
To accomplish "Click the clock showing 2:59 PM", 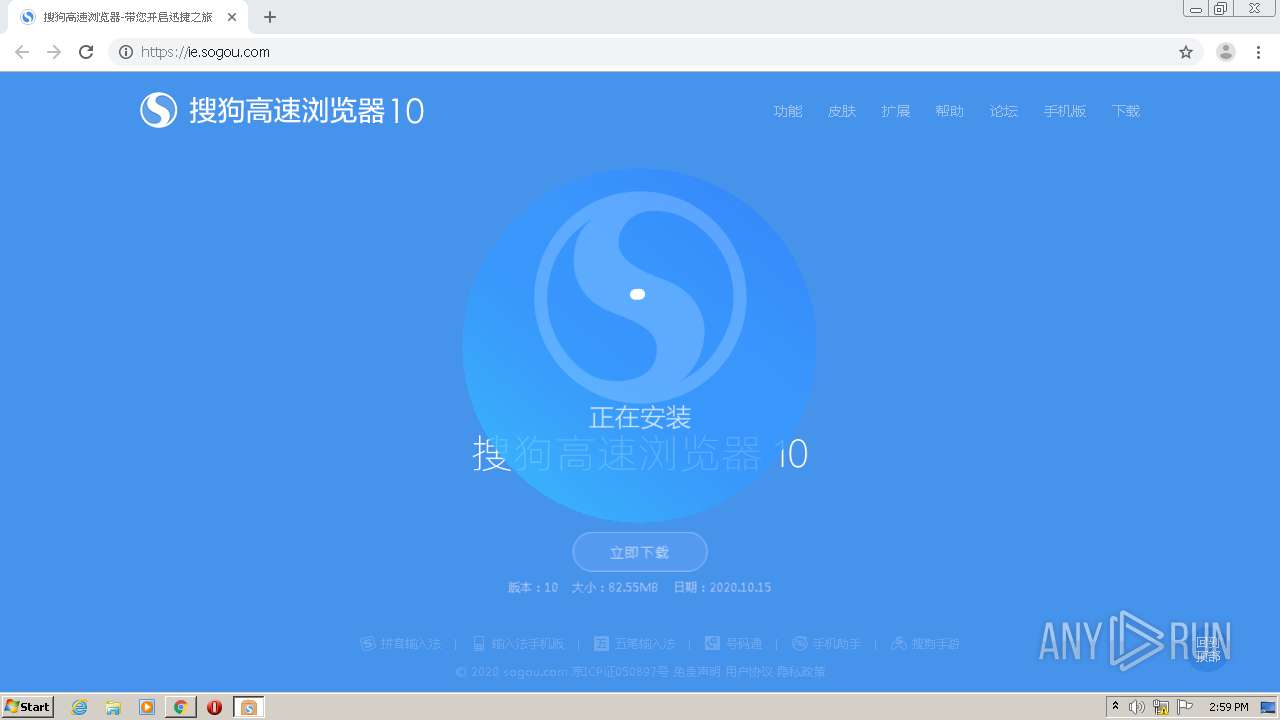I will [1228, 707].
